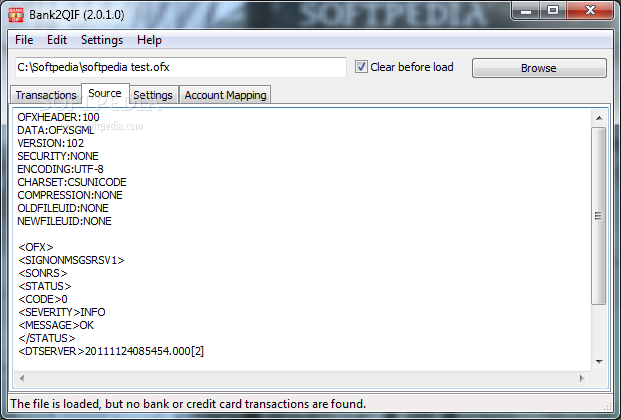Click inside the file path input field
Image resolution: width=621 pixels, height=420 pixels.
click(x=181, y=67)
